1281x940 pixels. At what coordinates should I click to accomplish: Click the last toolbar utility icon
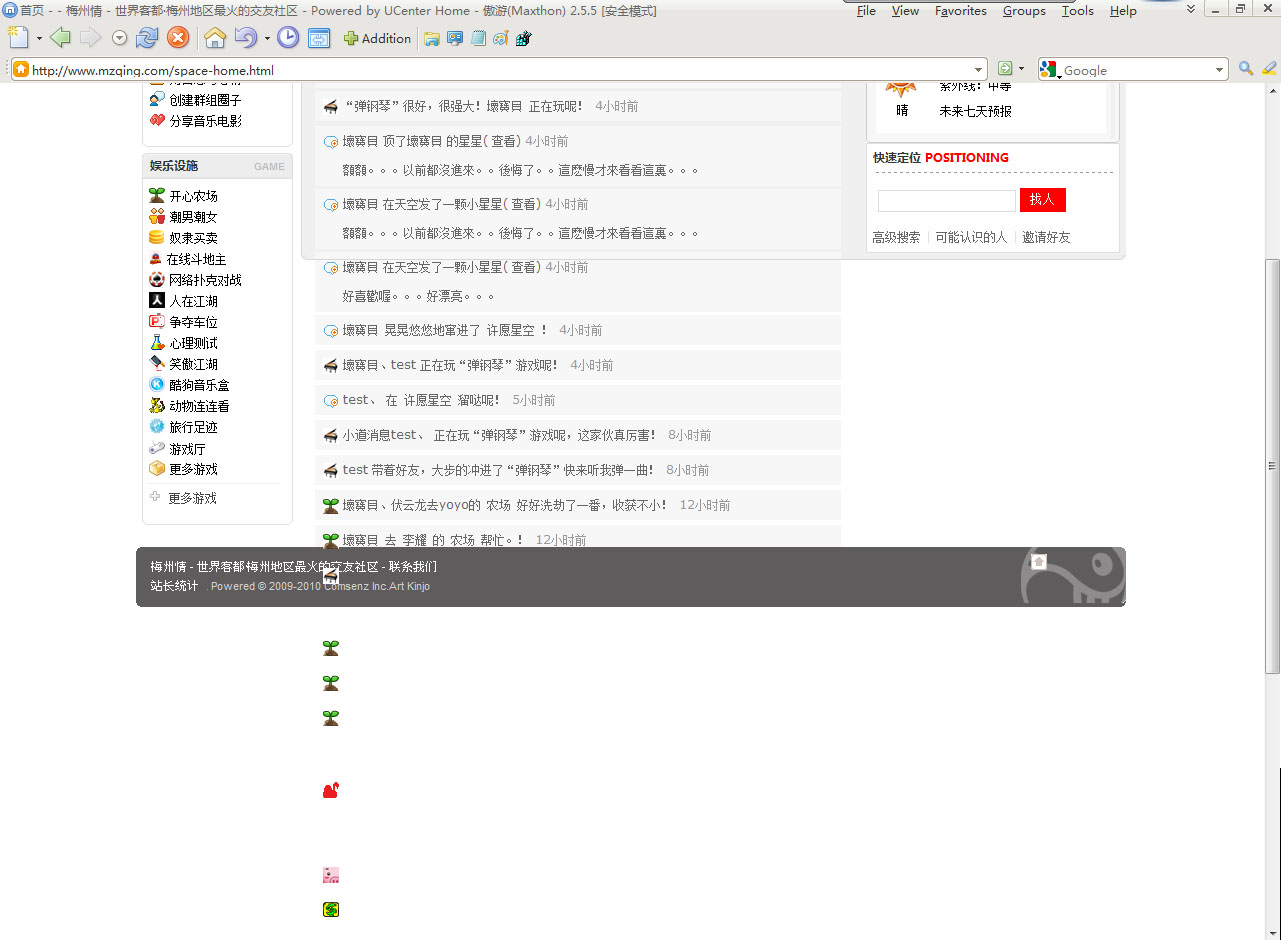(x=523, y=39)
